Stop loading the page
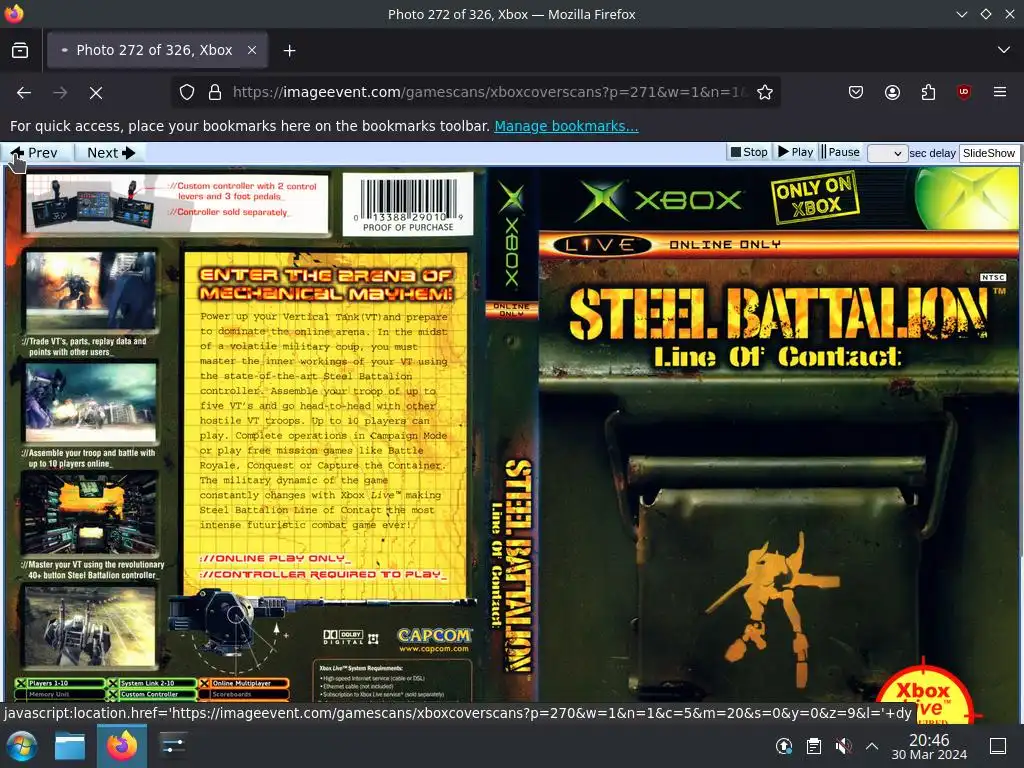Screen dimensions: 1024x768 pos(96,93)
